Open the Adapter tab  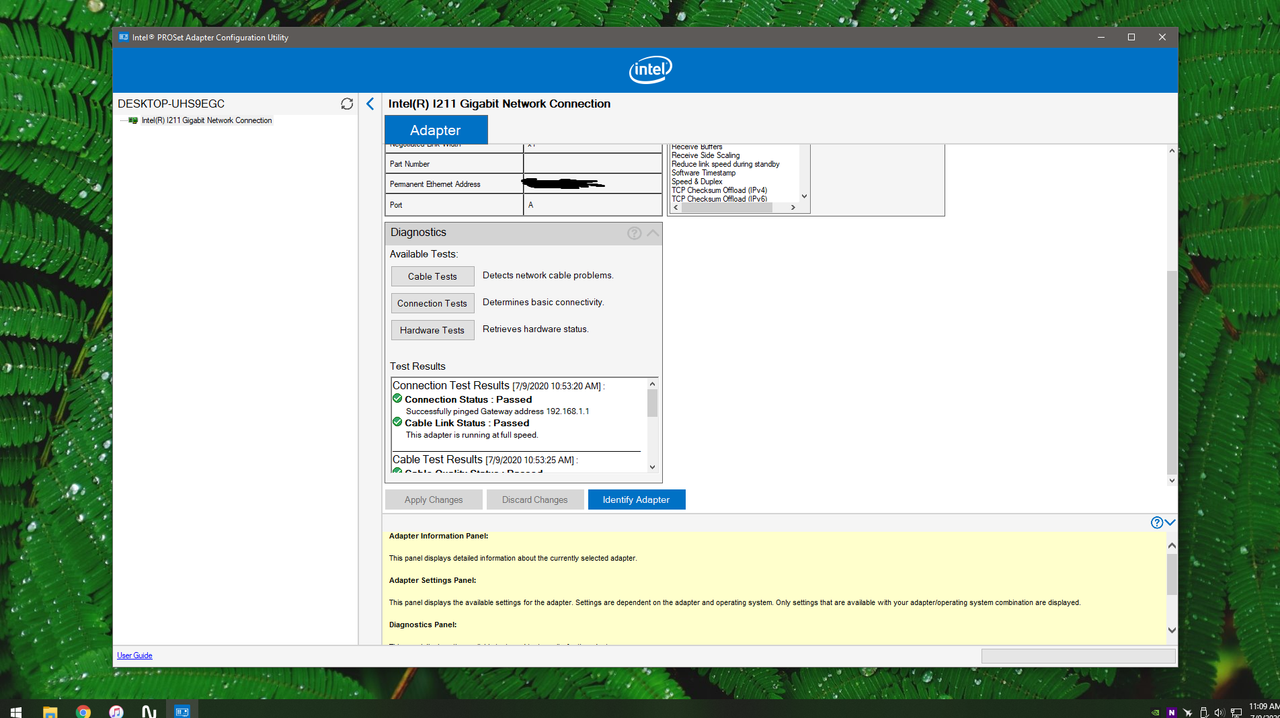pyautogui.click(x=435, y=130)
